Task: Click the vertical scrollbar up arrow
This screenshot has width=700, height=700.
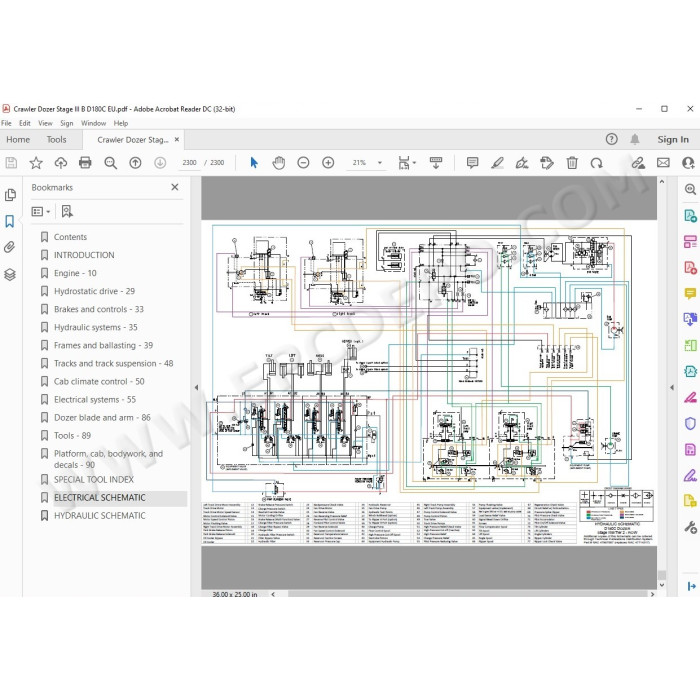Action: click(x=662, y=182)
